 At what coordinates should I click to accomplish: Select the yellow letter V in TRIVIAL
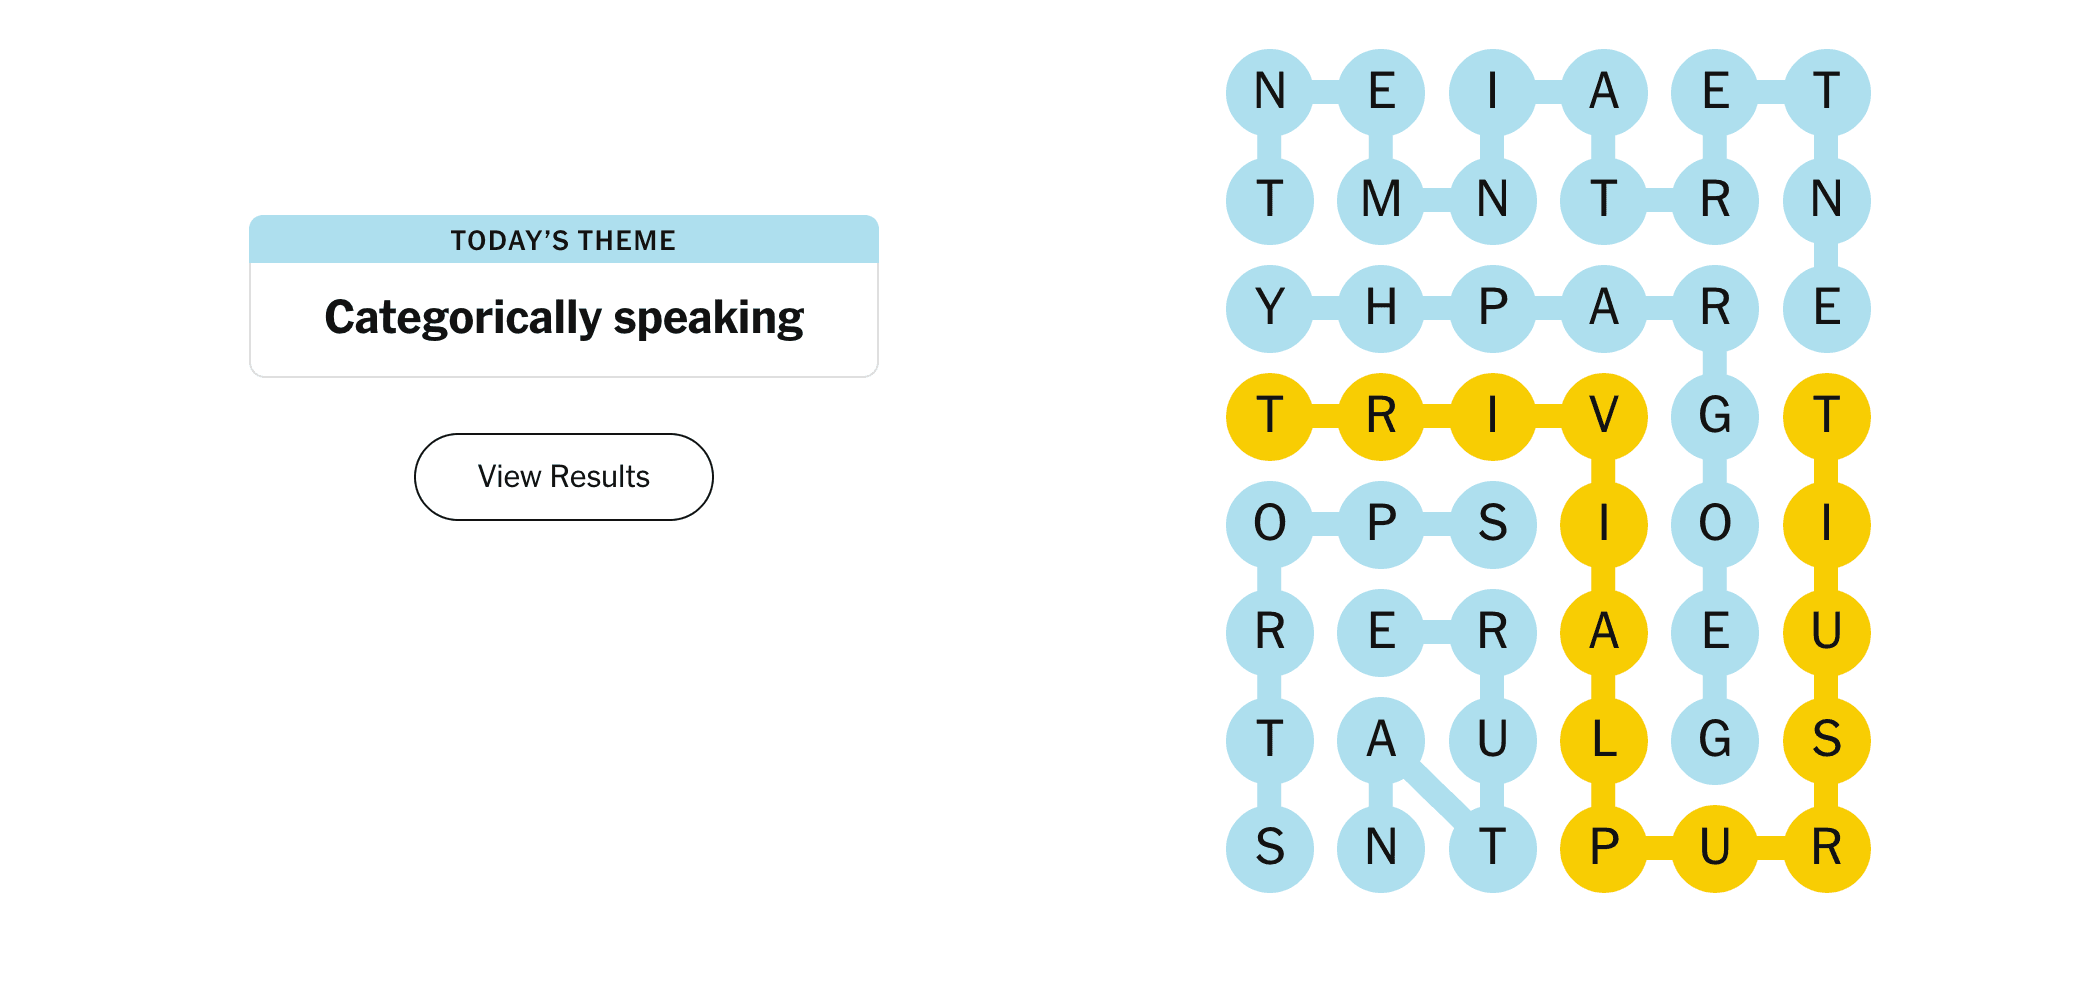click(1604, 416)
